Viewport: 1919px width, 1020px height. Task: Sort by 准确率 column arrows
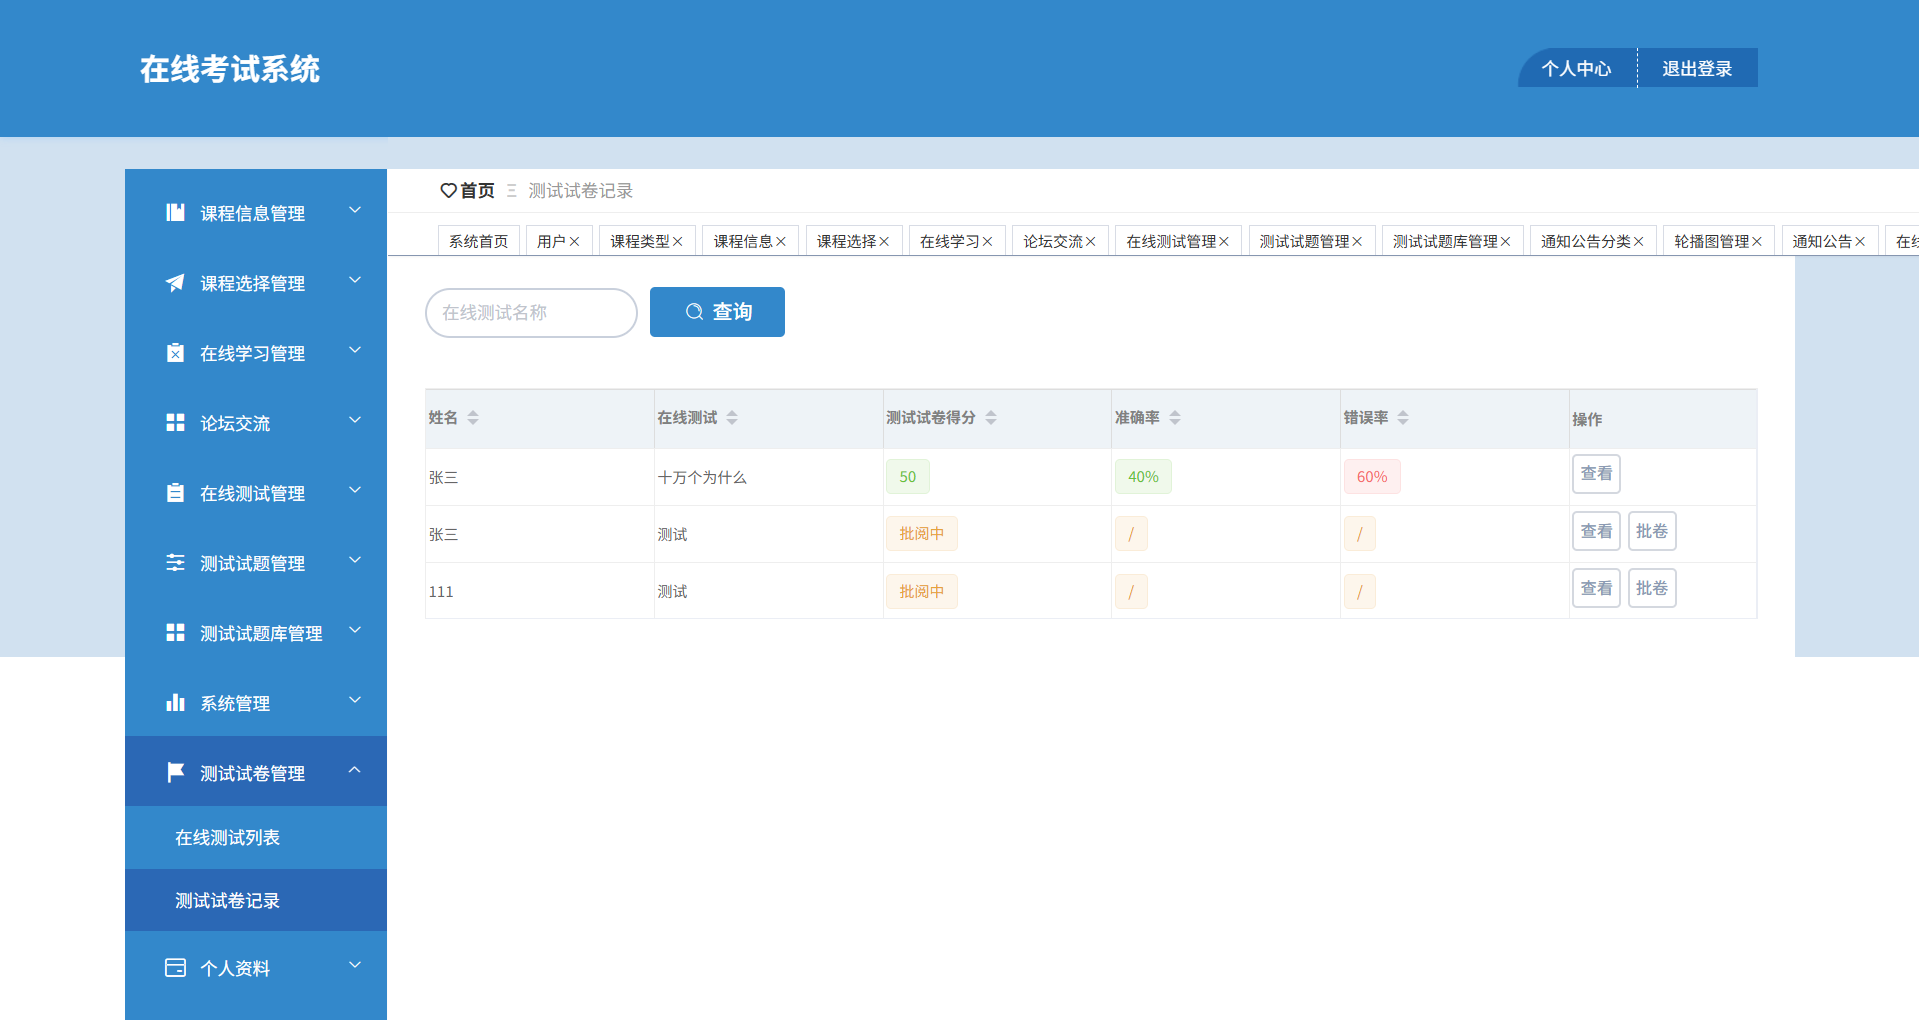(1175, 418)
